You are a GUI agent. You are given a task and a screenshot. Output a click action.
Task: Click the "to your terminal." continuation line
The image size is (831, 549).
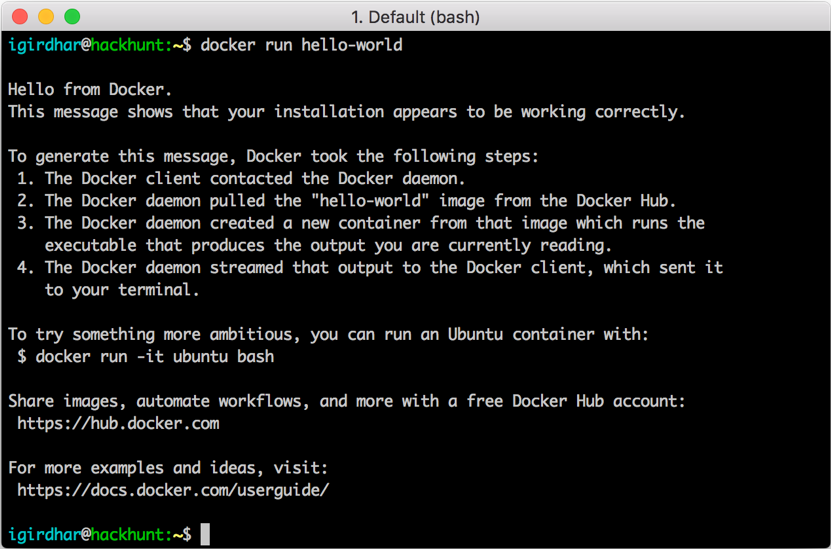click(122, 290)
